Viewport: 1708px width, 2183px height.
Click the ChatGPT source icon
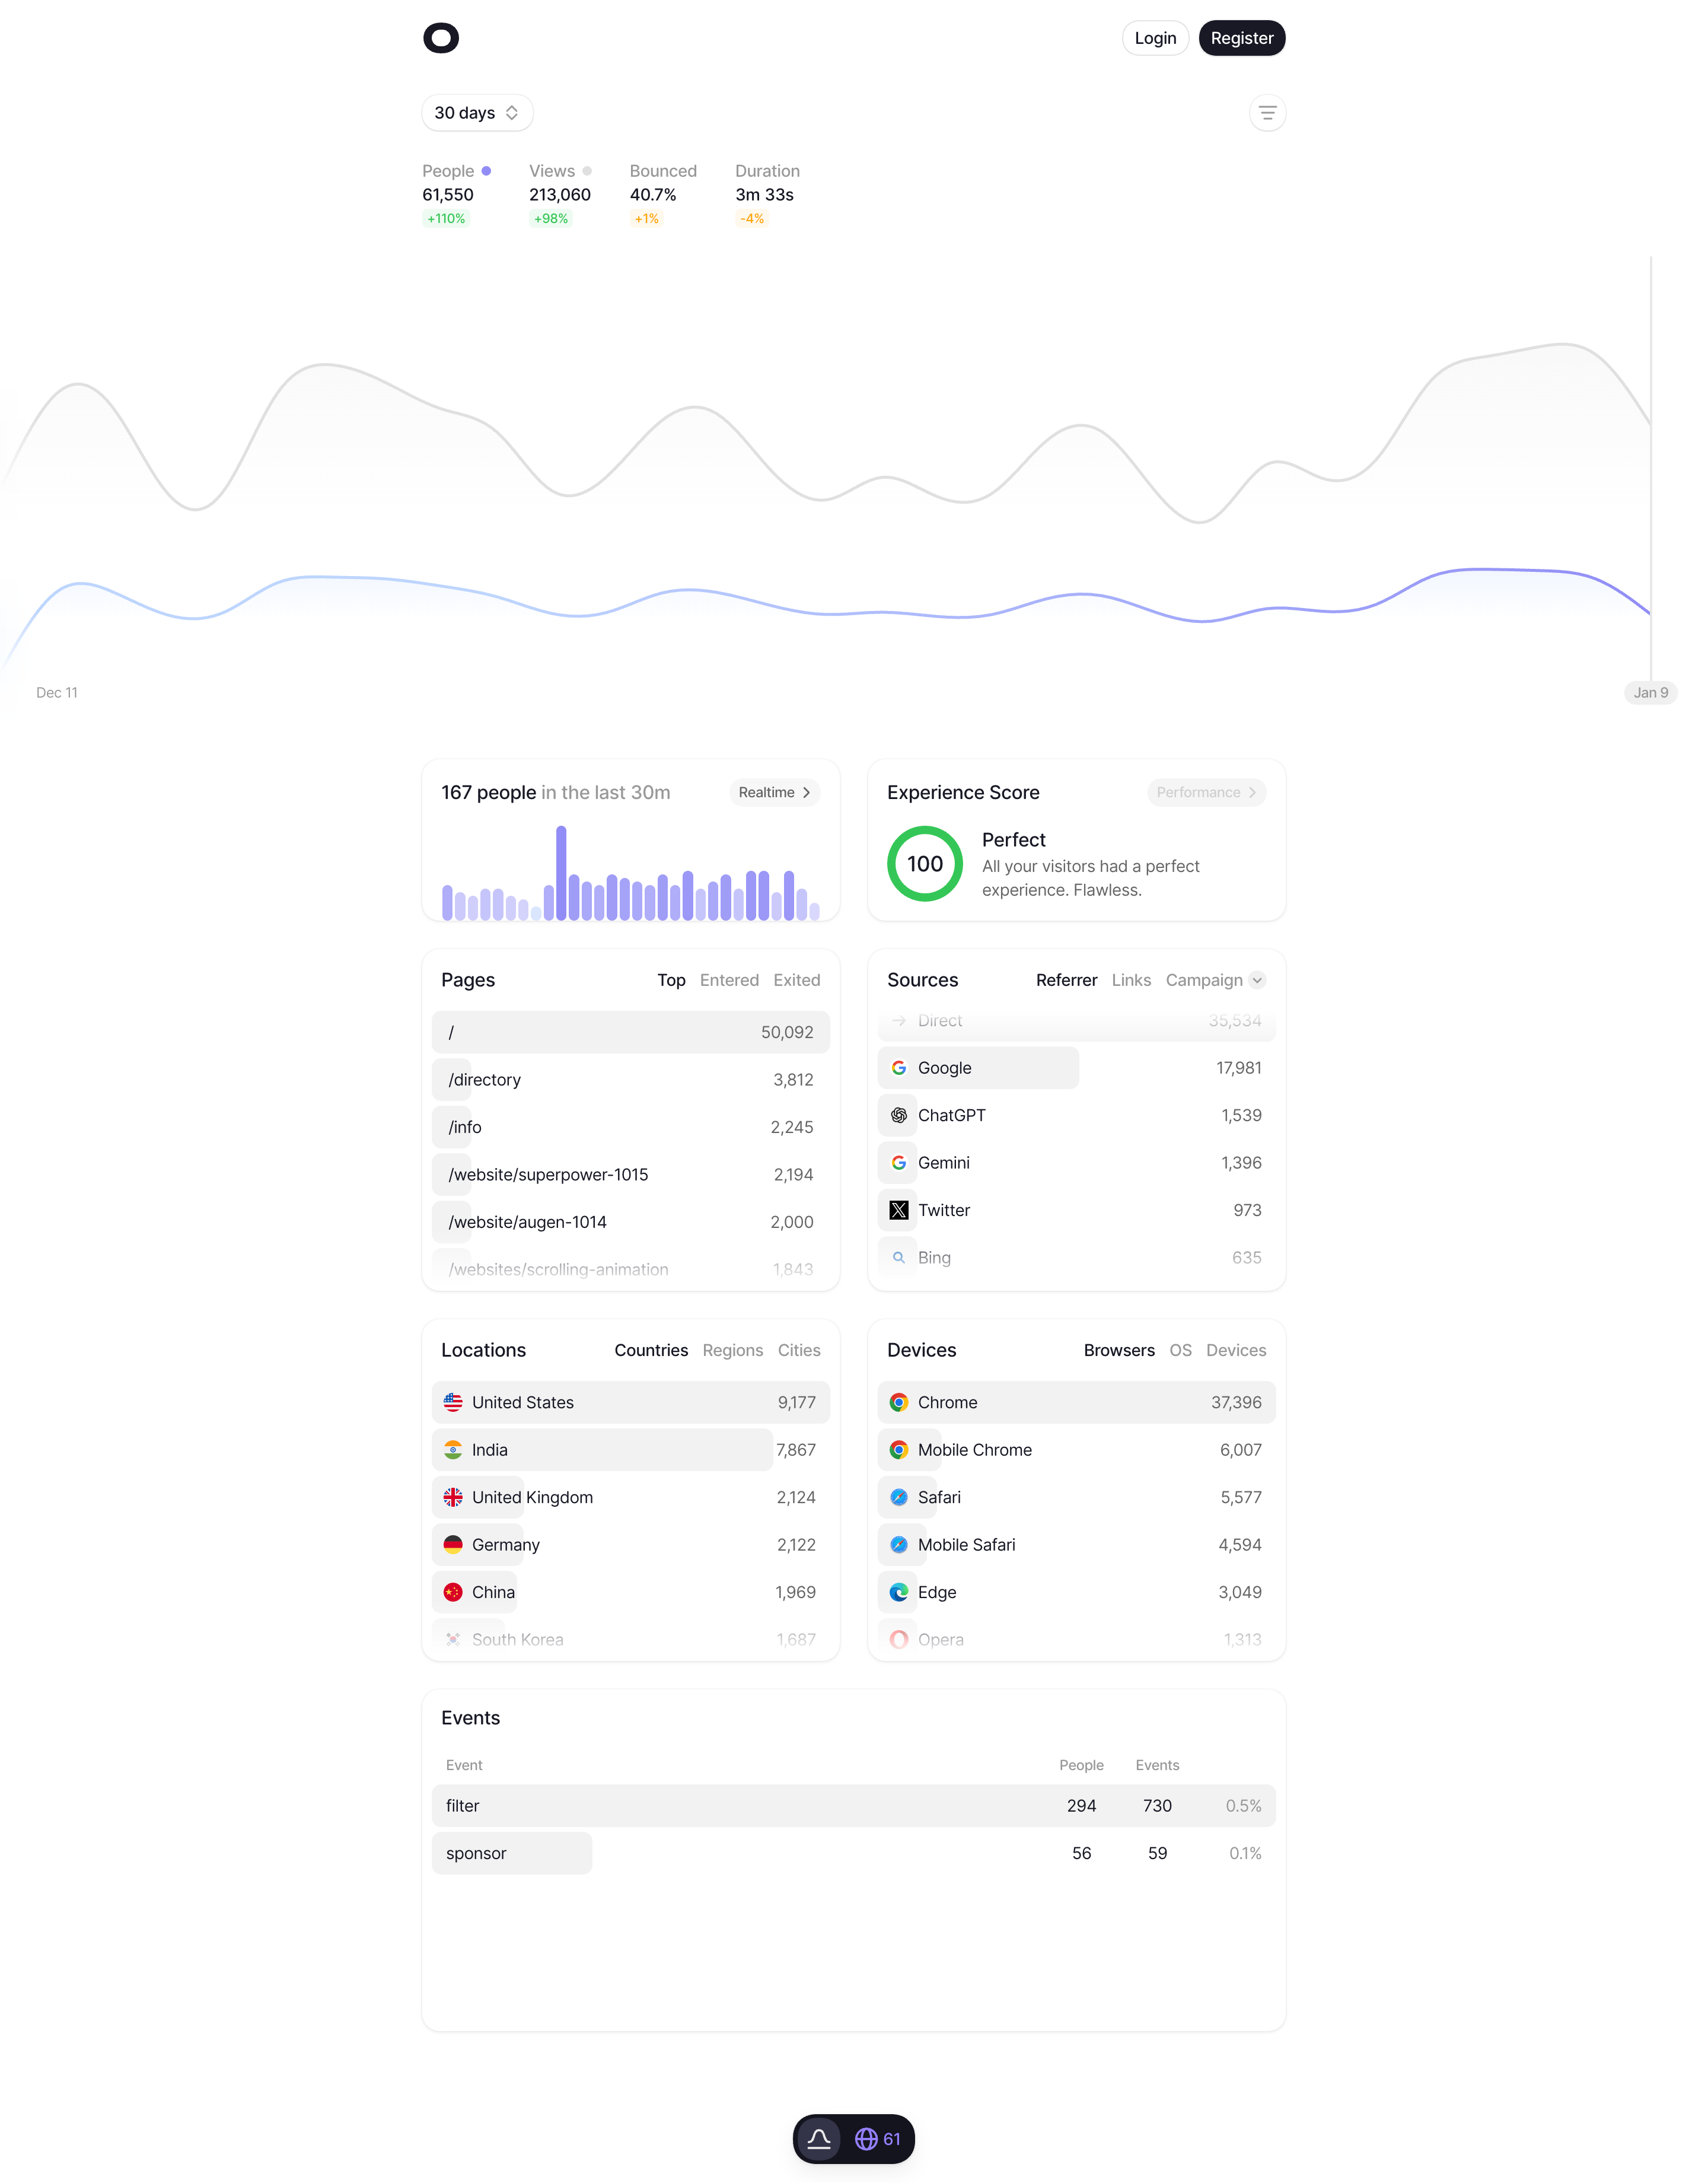899,1115
